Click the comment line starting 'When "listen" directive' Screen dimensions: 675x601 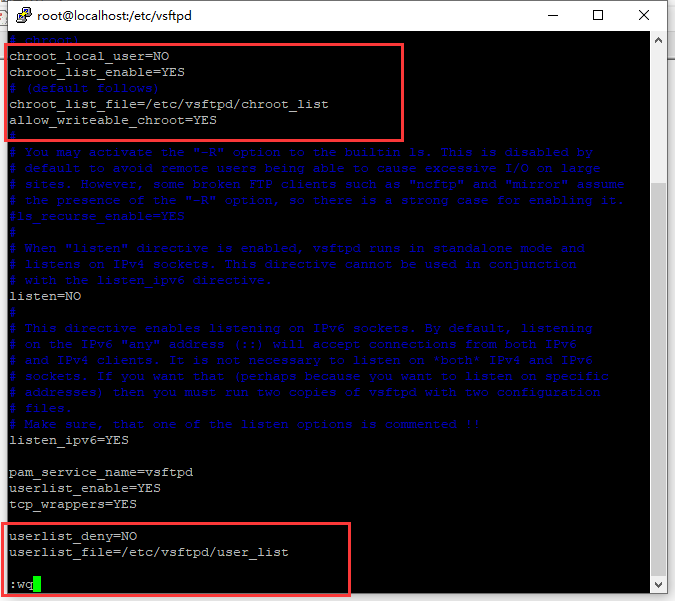tap(297, 248)
